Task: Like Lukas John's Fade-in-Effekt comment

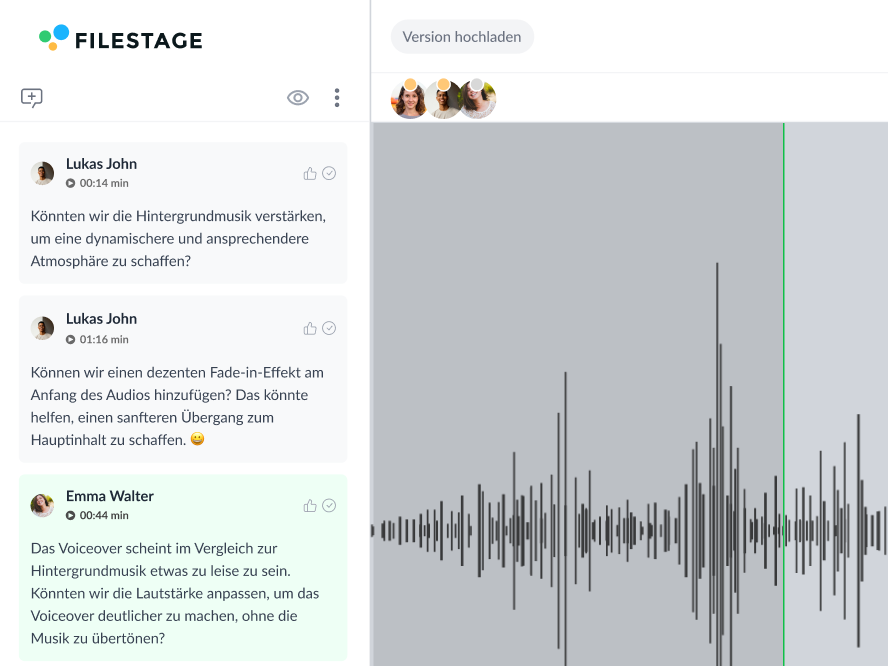Action: [309, 328]
